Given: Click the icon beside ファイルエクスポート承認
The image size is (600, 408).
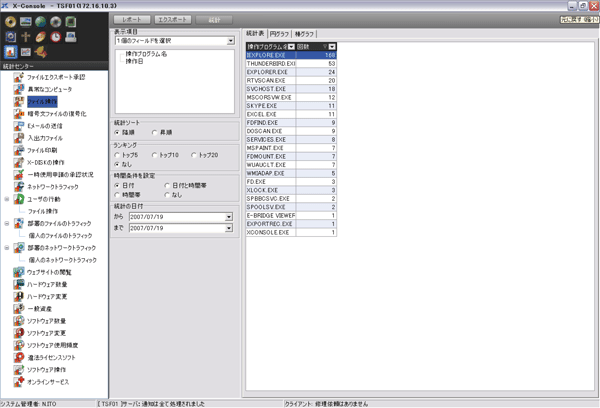Looking at the screenshot, I should click(x=19, y=77).
